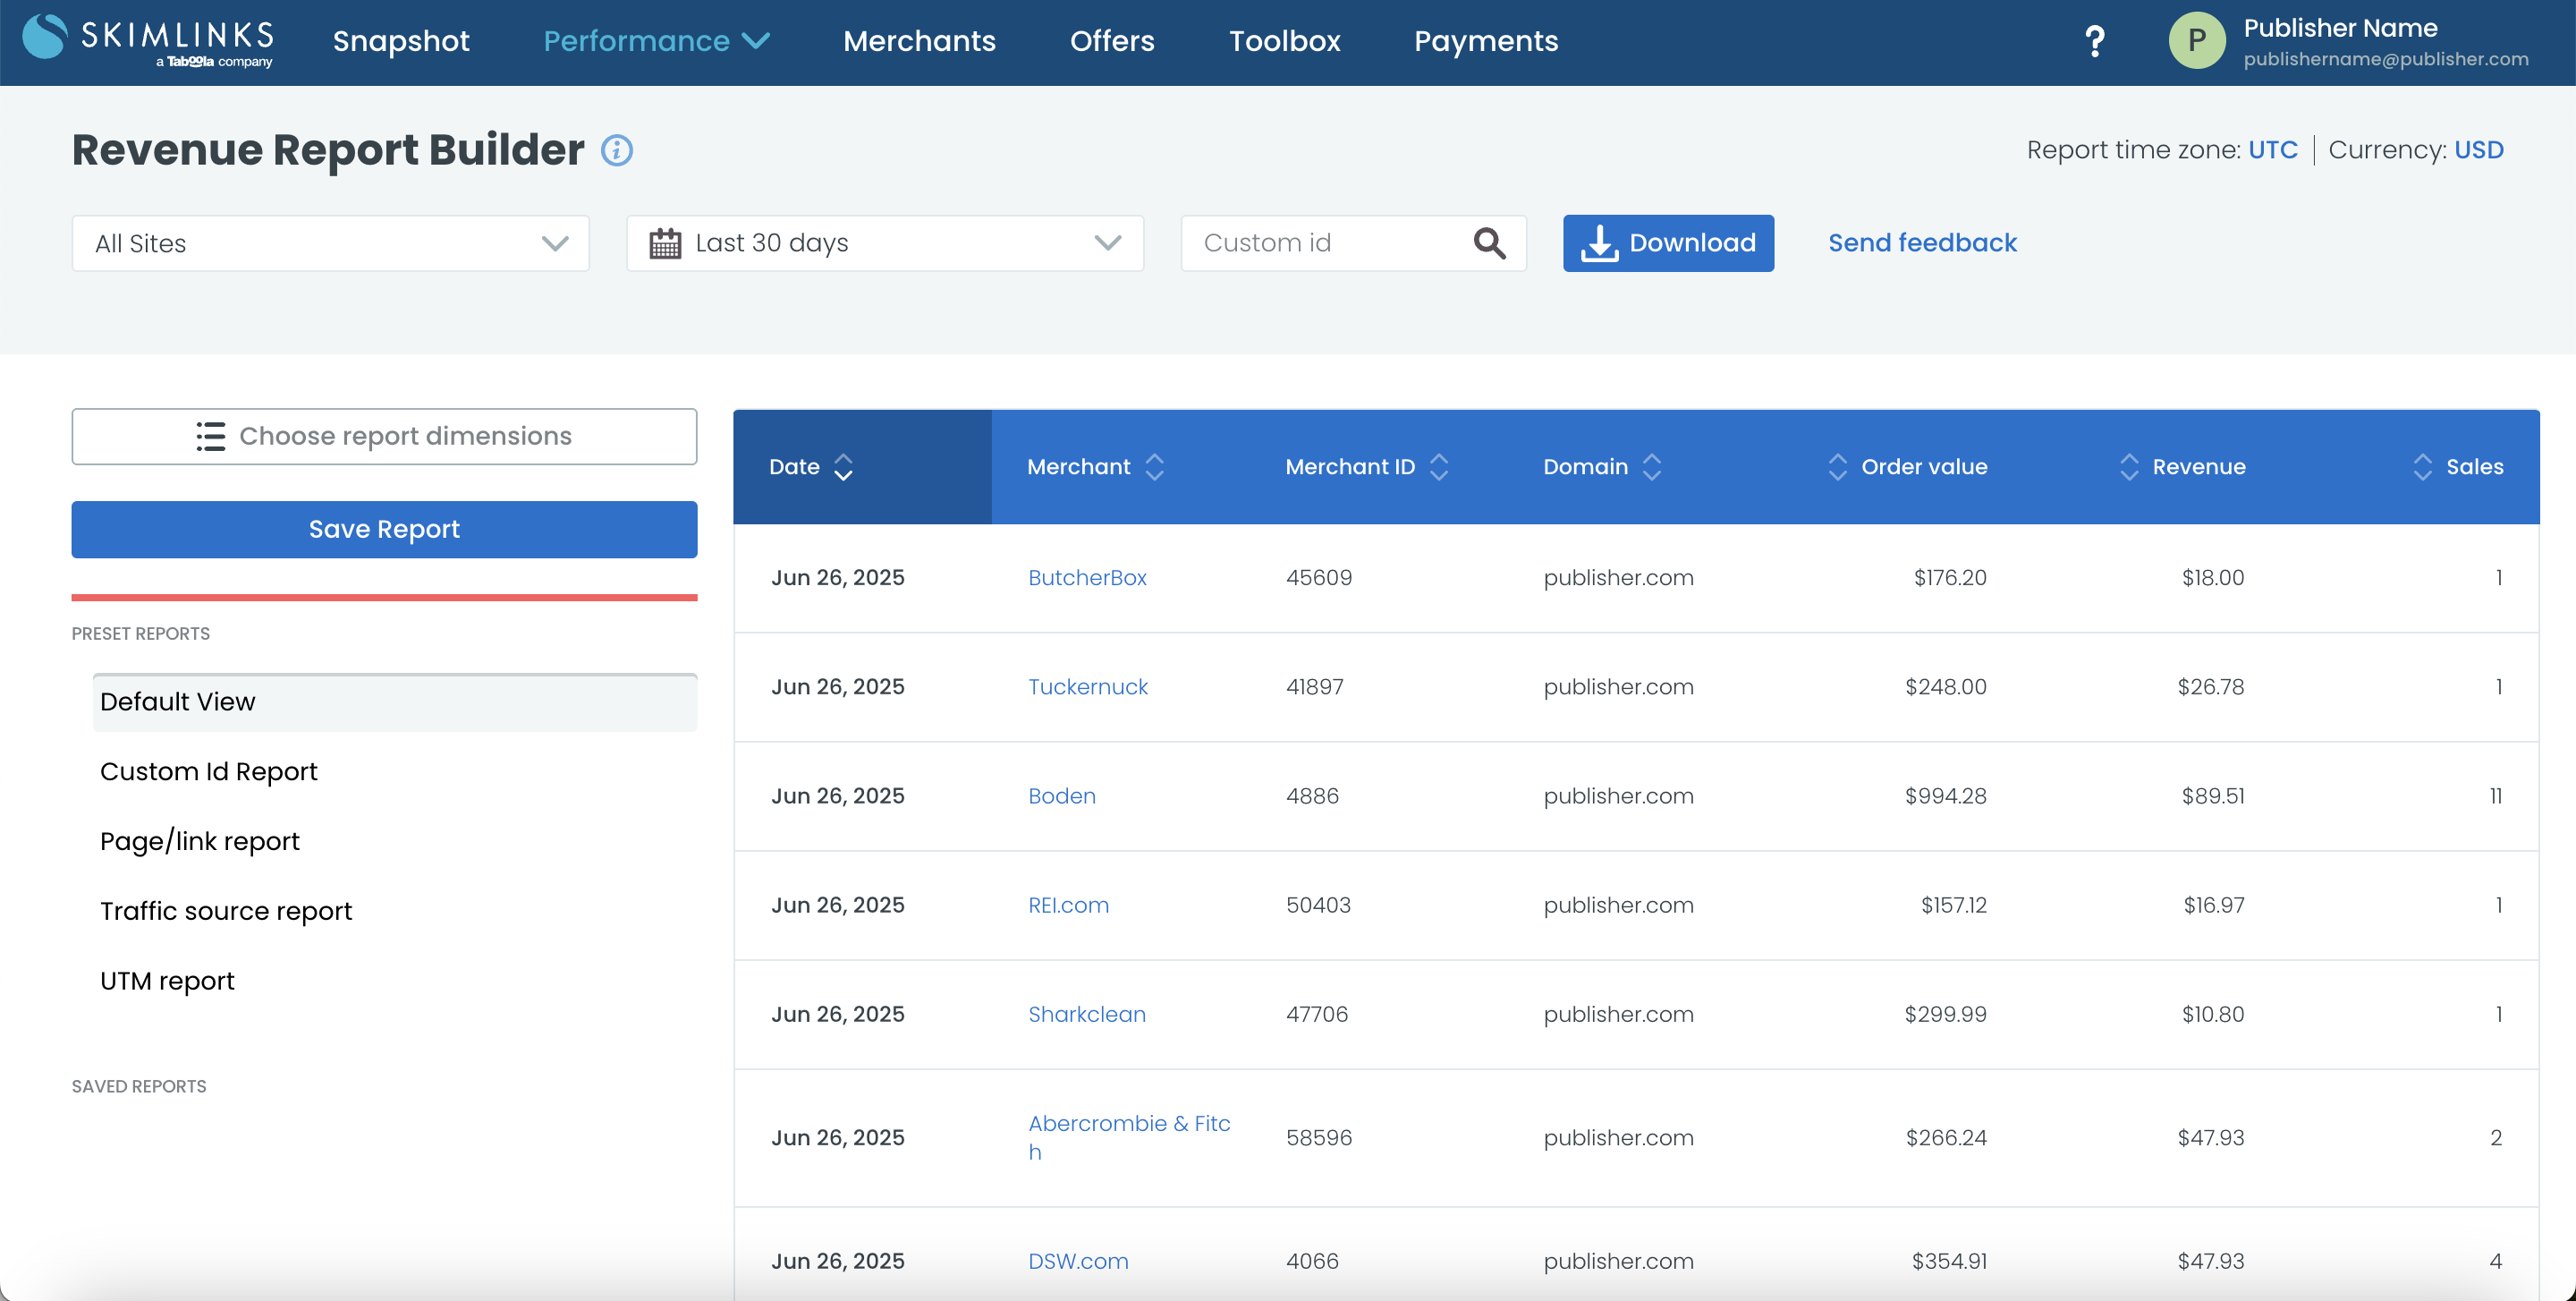Select the Traffic source report preset
Image resolution: width=2576 pixels, height=1301 pixels.
(226, 911)
